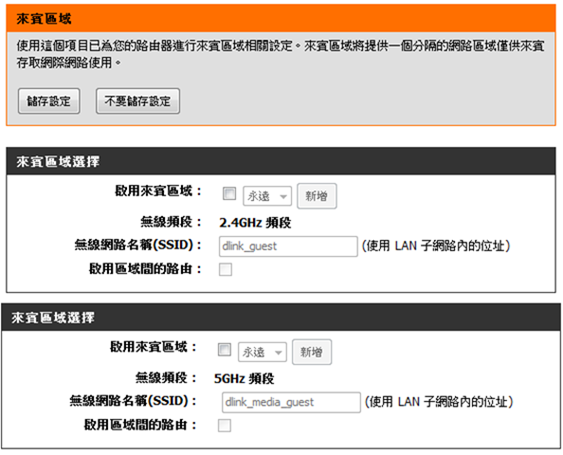Toggle 啟用區域間的路由 checkbox for 5GHz band
This screenshot has height=455, width=563.
click(x=224, y=426)
